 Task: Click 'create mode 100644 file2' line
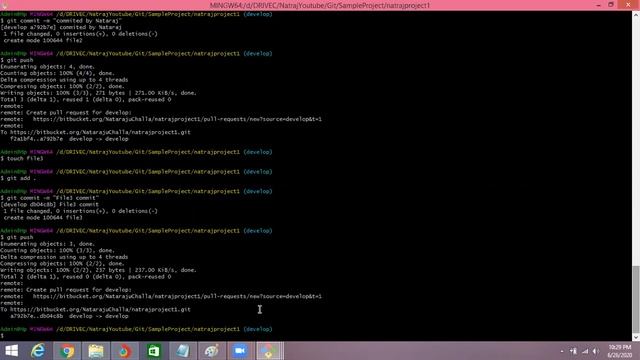(x=43, y=40)
